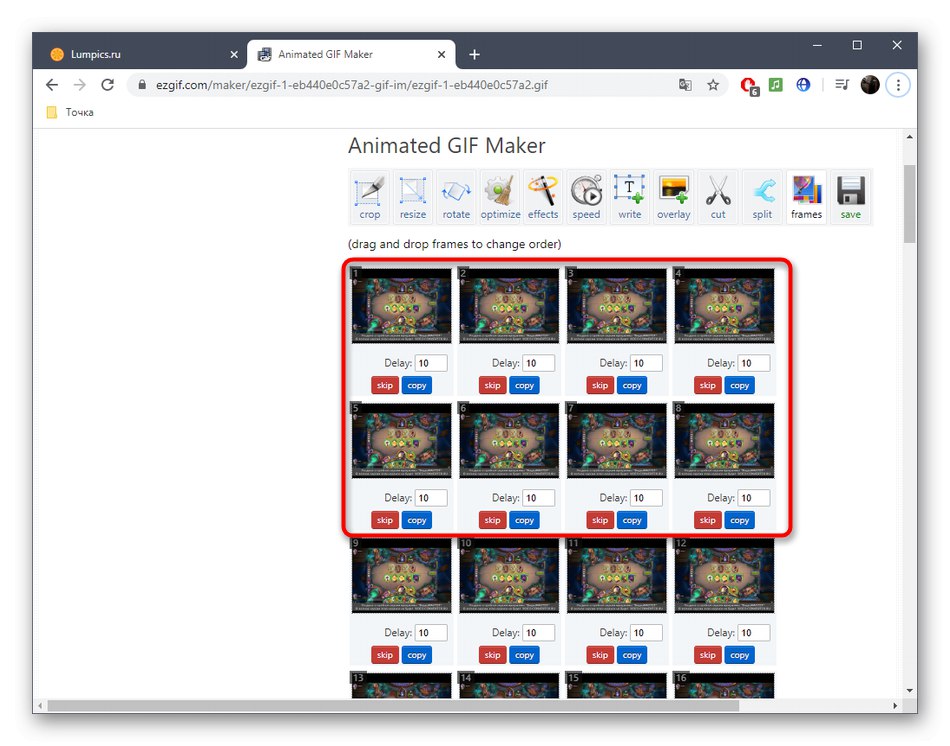Screen dimensions: 950x746
Task: Click the vertical scrollbar thumb
Action: point(909,204)
